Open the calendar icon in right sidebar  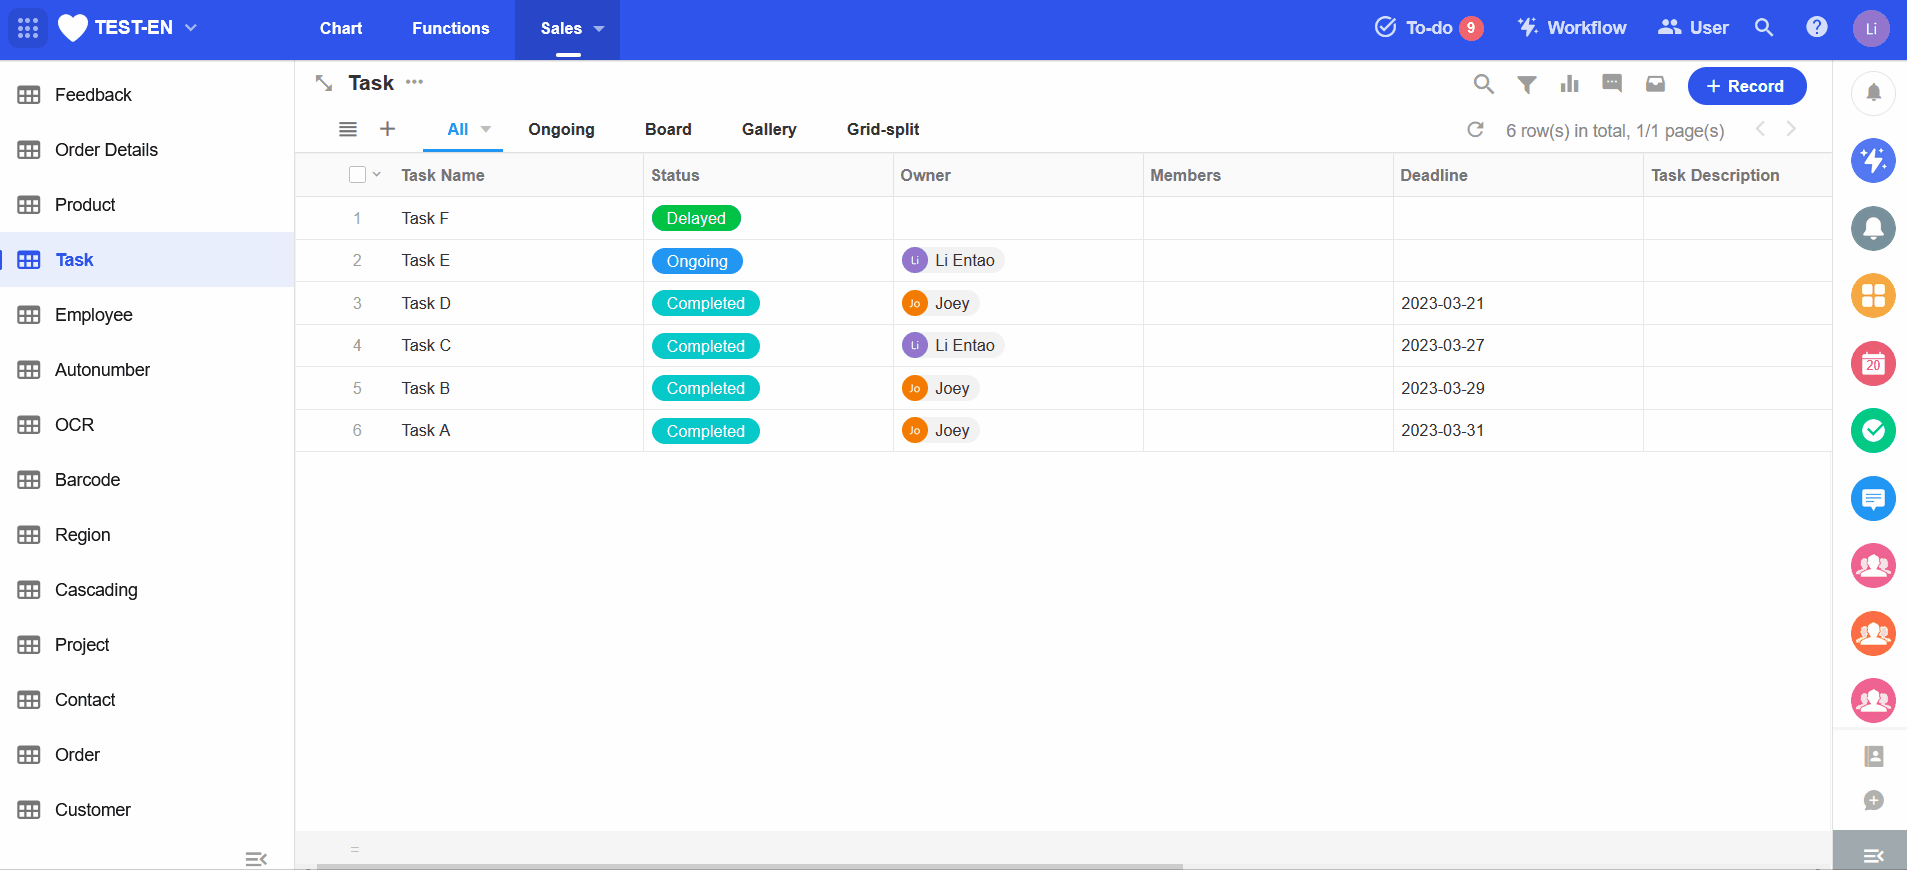[x=1872, y=364]
